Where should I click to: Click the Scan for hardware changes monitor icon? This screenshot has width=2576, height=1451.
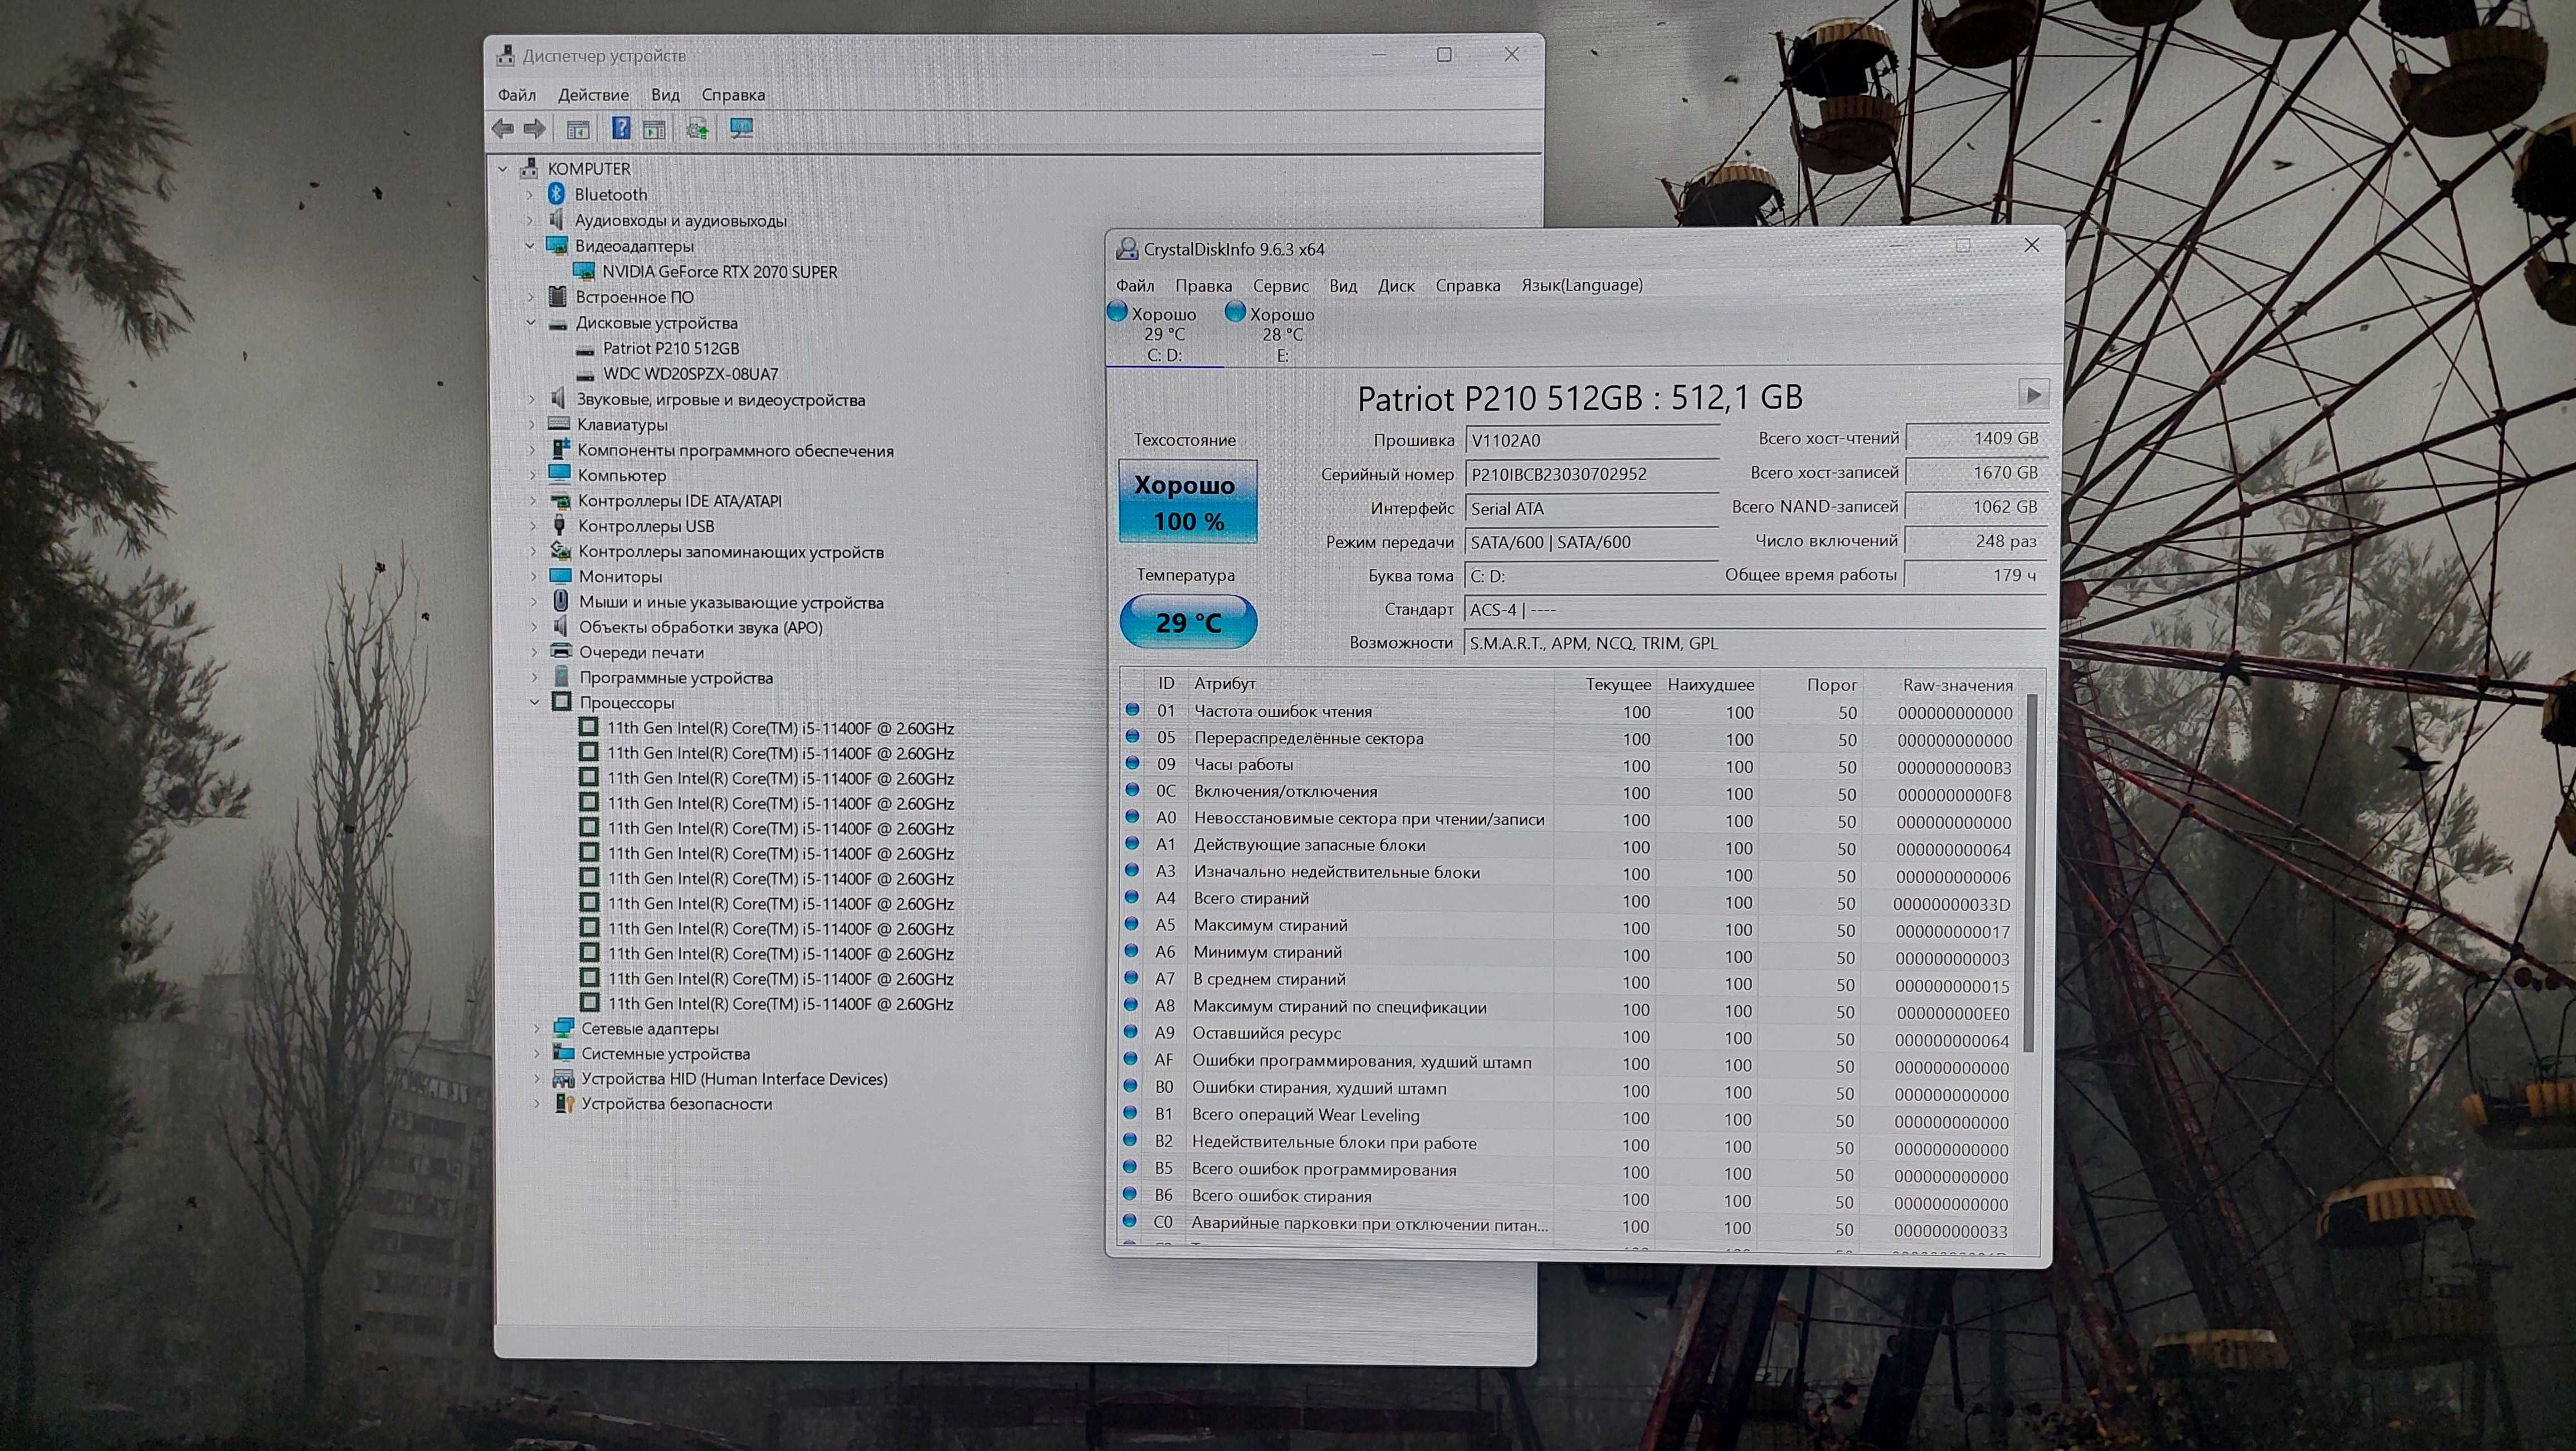point(741,128)
